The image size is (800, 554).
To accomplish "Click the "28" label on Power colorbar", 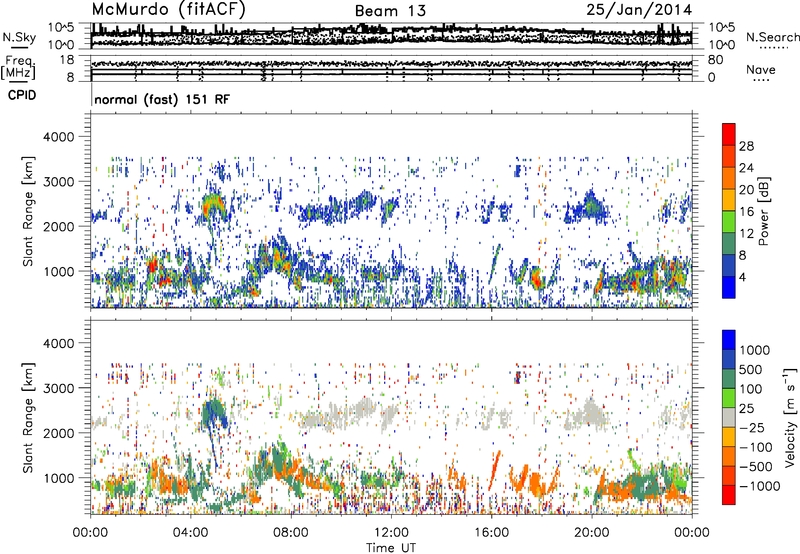I will (746, 146).
